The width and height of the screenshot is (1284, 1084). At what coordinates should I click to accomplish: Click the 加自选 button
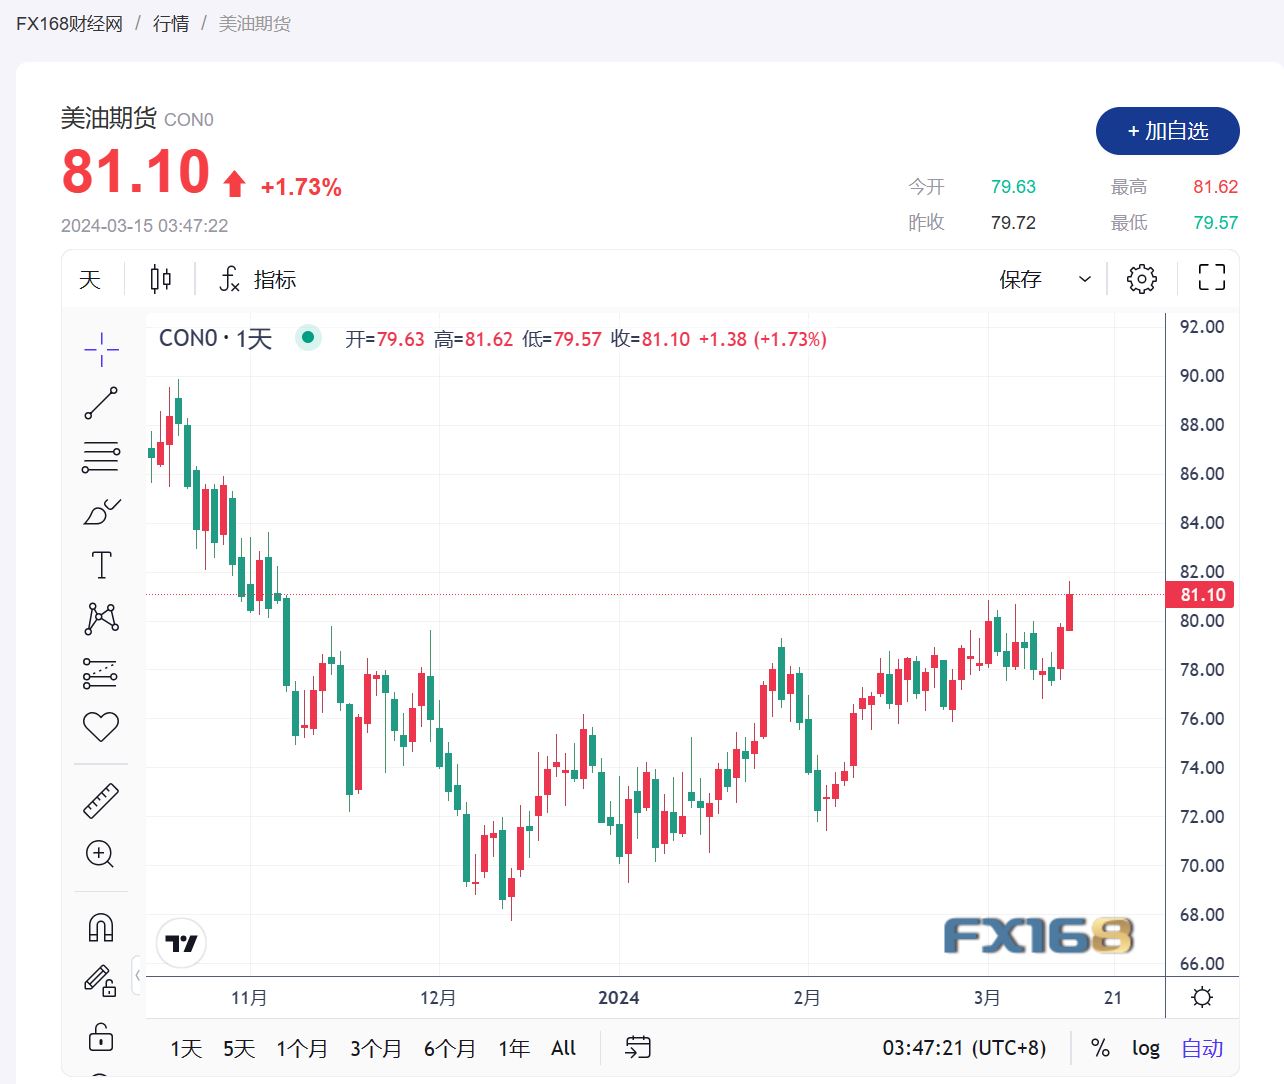click(x=1167, y=131)
